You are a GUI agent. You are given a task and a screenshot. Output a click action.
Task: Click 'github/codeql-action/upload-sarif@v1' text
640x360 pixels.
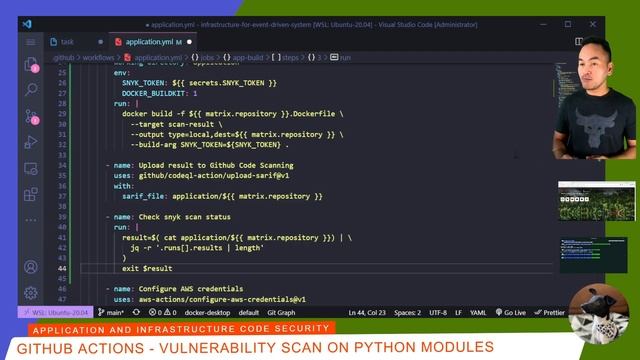point(214,176)
